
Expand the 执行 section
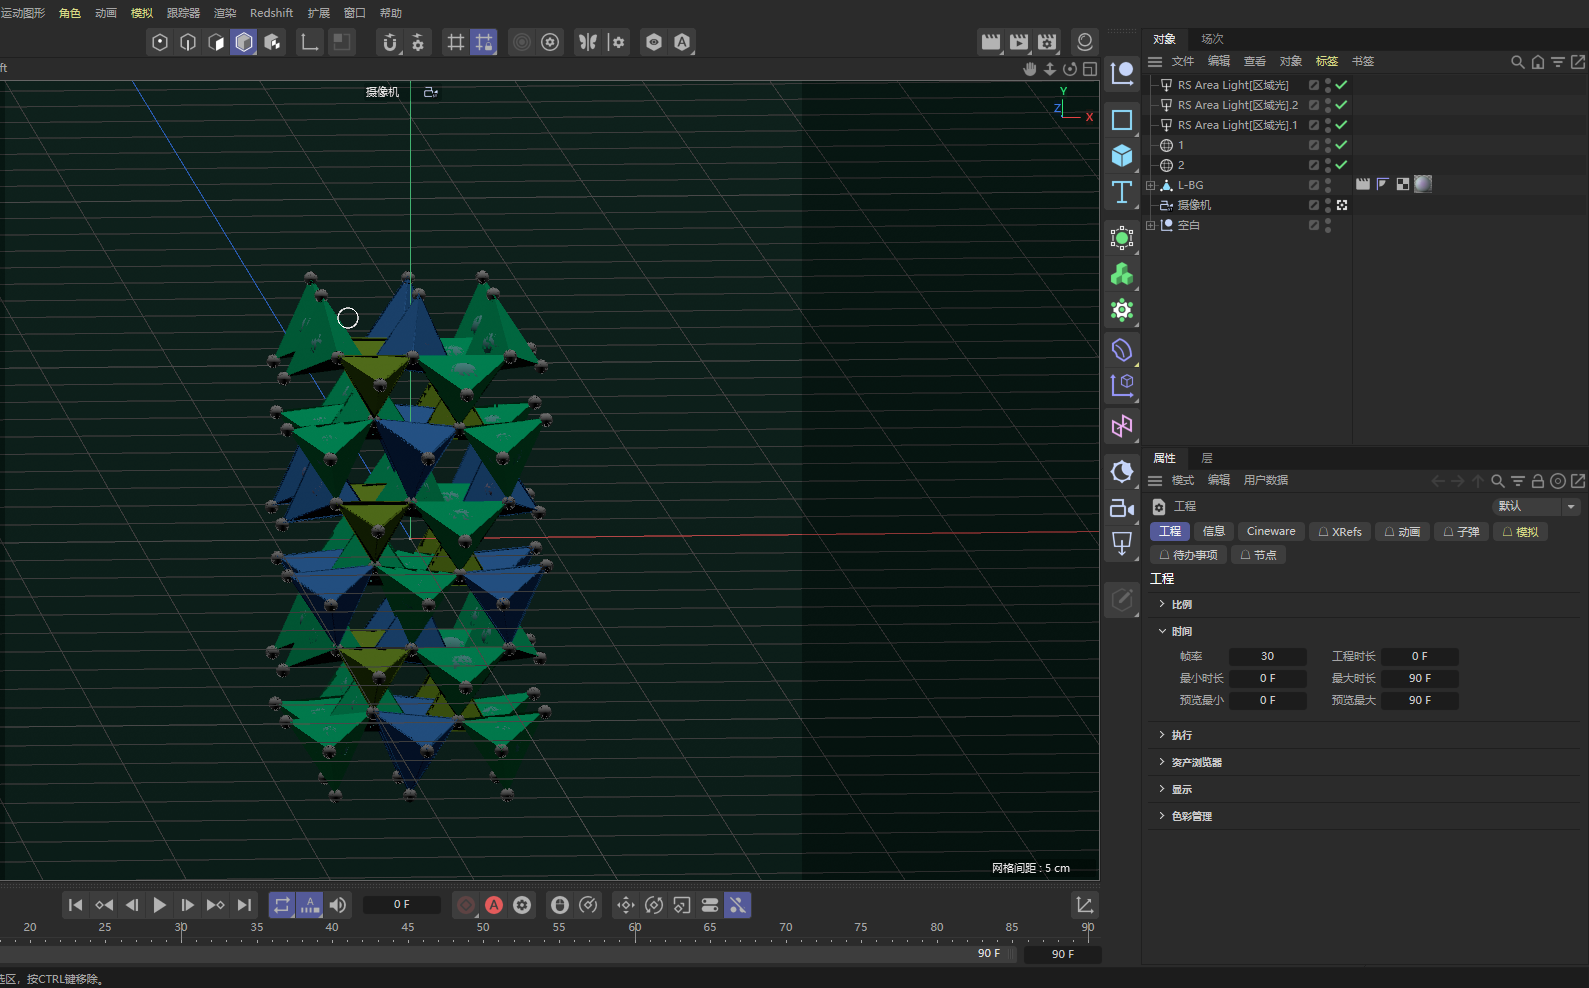[1162, 735]
